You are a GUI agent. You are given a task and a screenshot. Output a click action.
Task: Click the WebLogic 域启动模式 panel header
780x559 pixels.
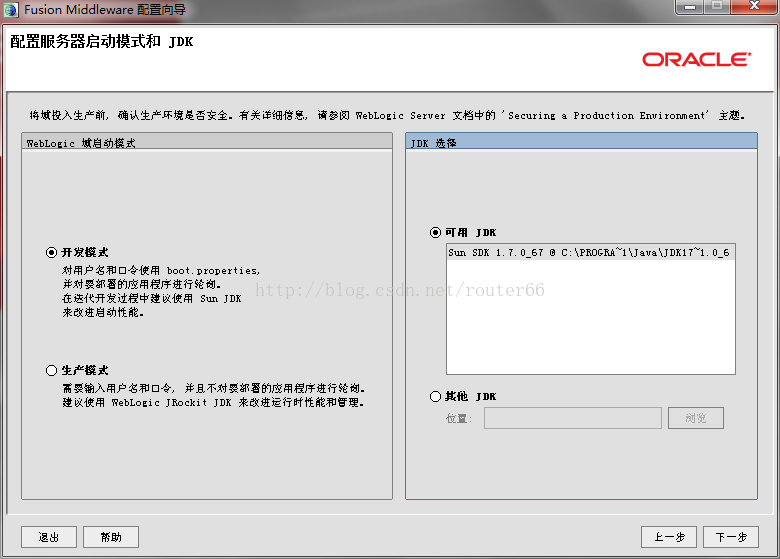[207, 141]
